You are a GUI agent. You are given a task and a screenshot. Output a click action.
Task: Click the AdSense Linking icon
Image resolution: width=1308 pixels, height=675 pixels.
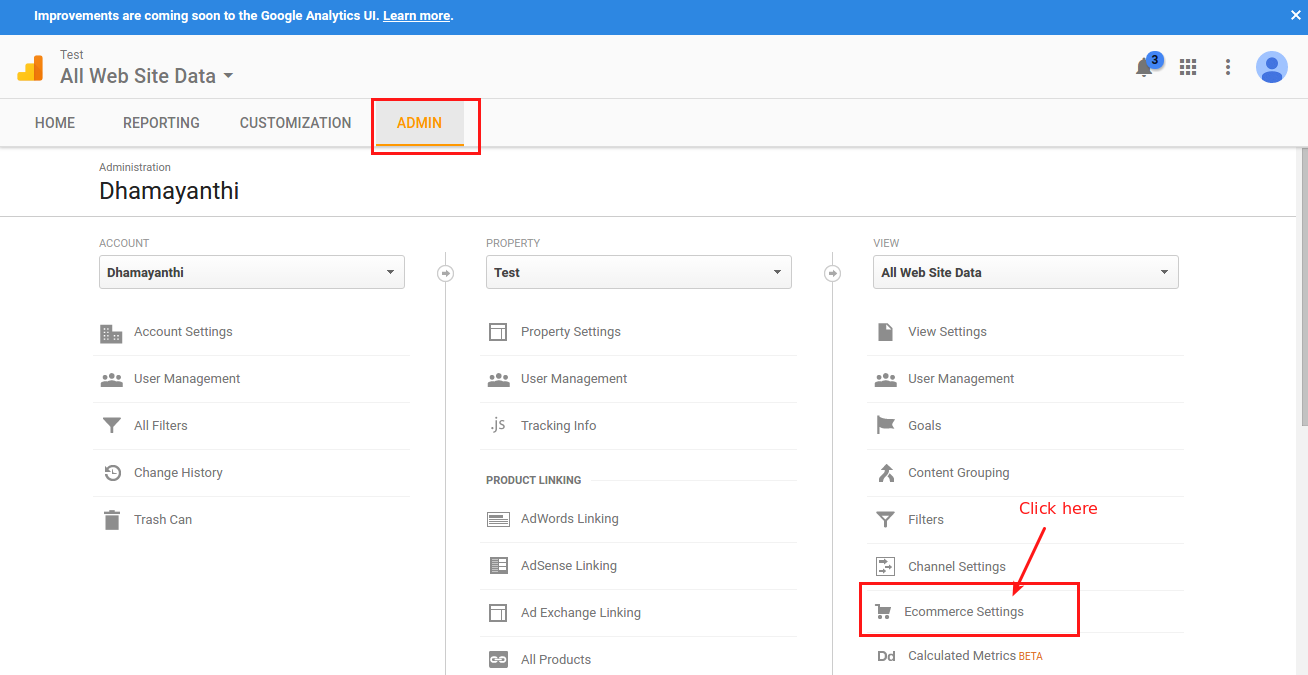[x=498, y=566]
